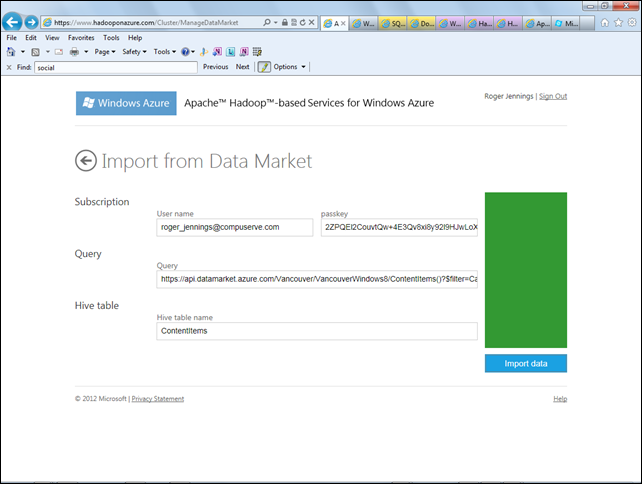Screen dimensions: 642x484
Task: Open the Edit menu
Action: (31, 38)
